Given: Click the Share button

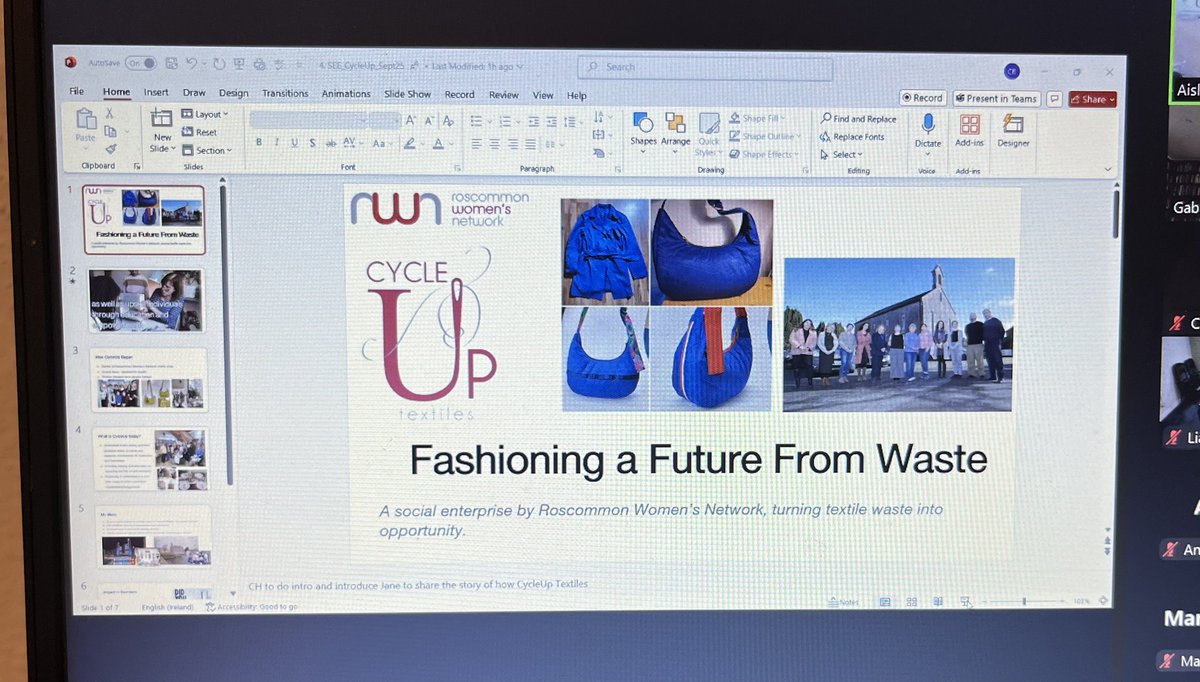Looking at the screenshot, I should pos(1092,98).
